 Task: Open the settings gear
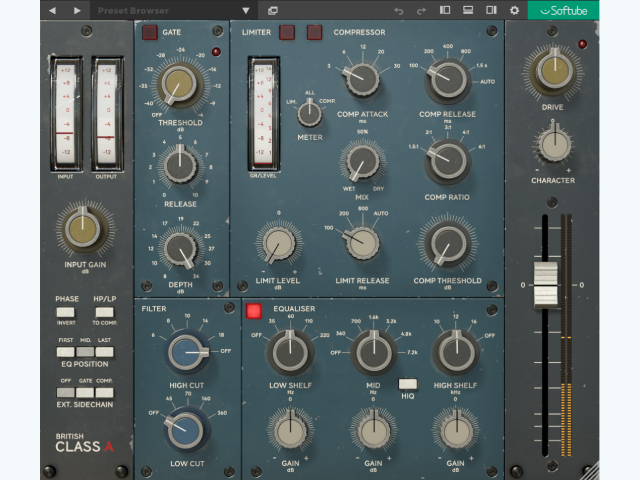pyautogui.click(x=514, y=10)
